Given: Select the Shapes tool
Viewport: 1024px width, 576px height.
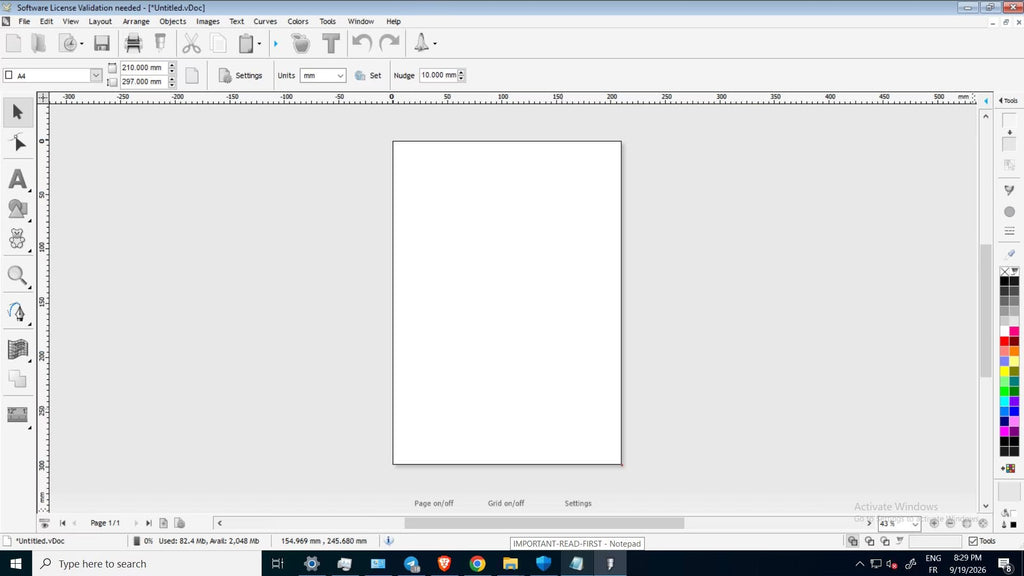Looking at the screenshot, I should tap(18, 210).
